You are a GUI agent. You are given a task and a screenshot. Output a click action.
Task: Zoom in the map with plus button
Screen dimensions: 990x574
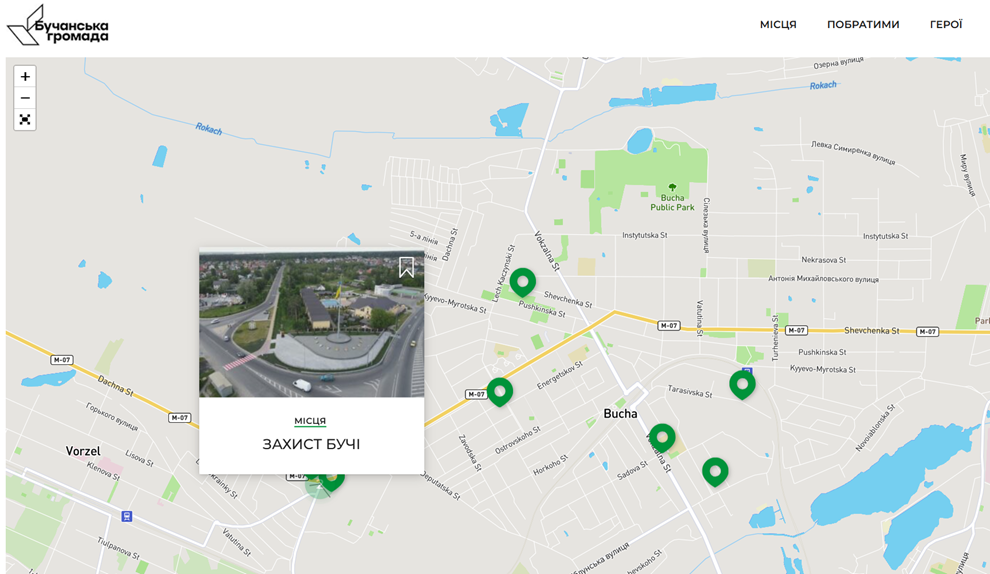tap(25, 76)
